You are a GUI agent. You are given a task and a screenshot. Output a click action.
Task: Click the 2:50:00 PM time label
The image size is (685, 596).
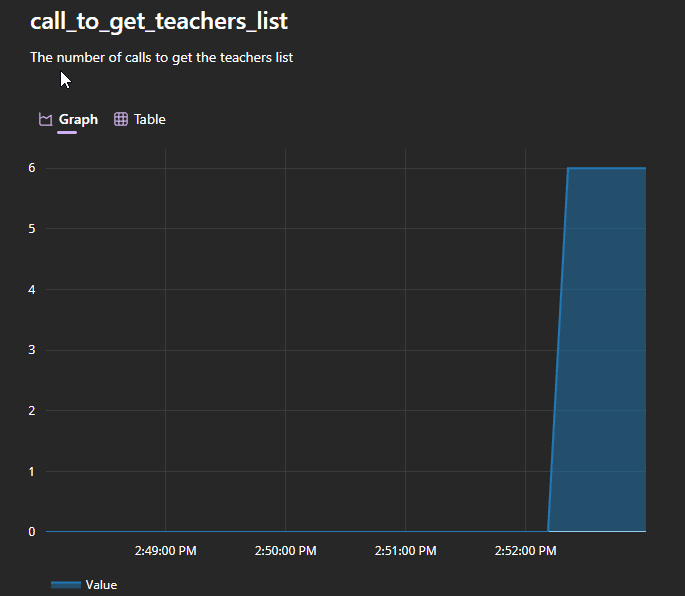[286, 551]
